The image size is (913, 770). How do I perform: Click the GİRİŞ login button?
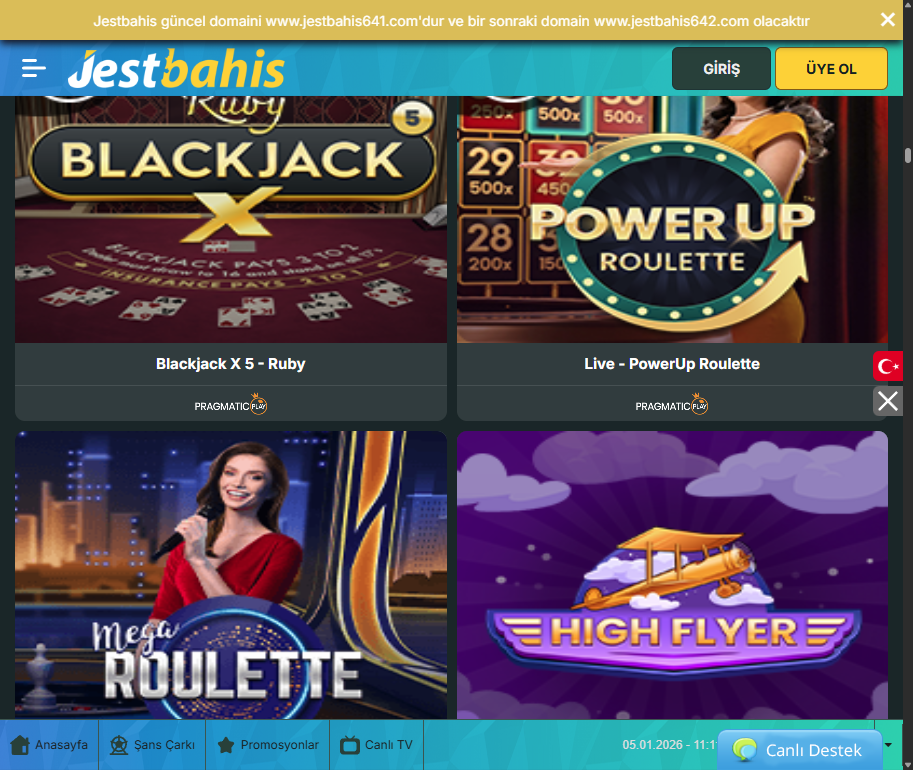point(721,69)
